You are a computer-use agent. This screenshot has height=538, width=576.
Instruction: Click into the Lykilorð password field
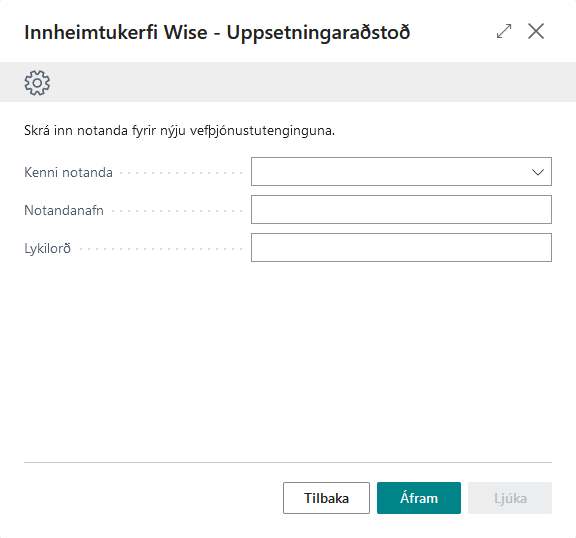point(401,248)
